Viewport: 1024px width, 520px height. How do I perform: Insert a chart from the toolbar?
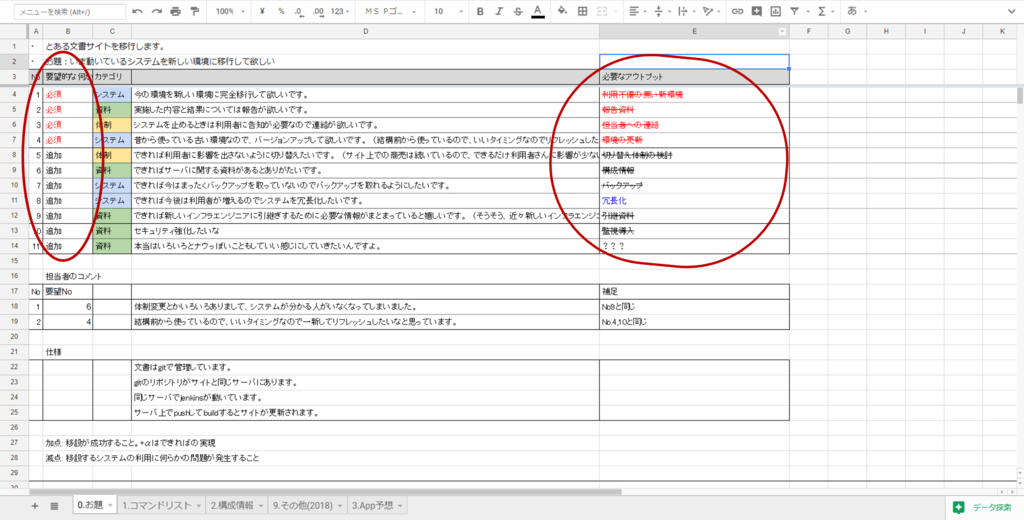[x=777, y=11]
